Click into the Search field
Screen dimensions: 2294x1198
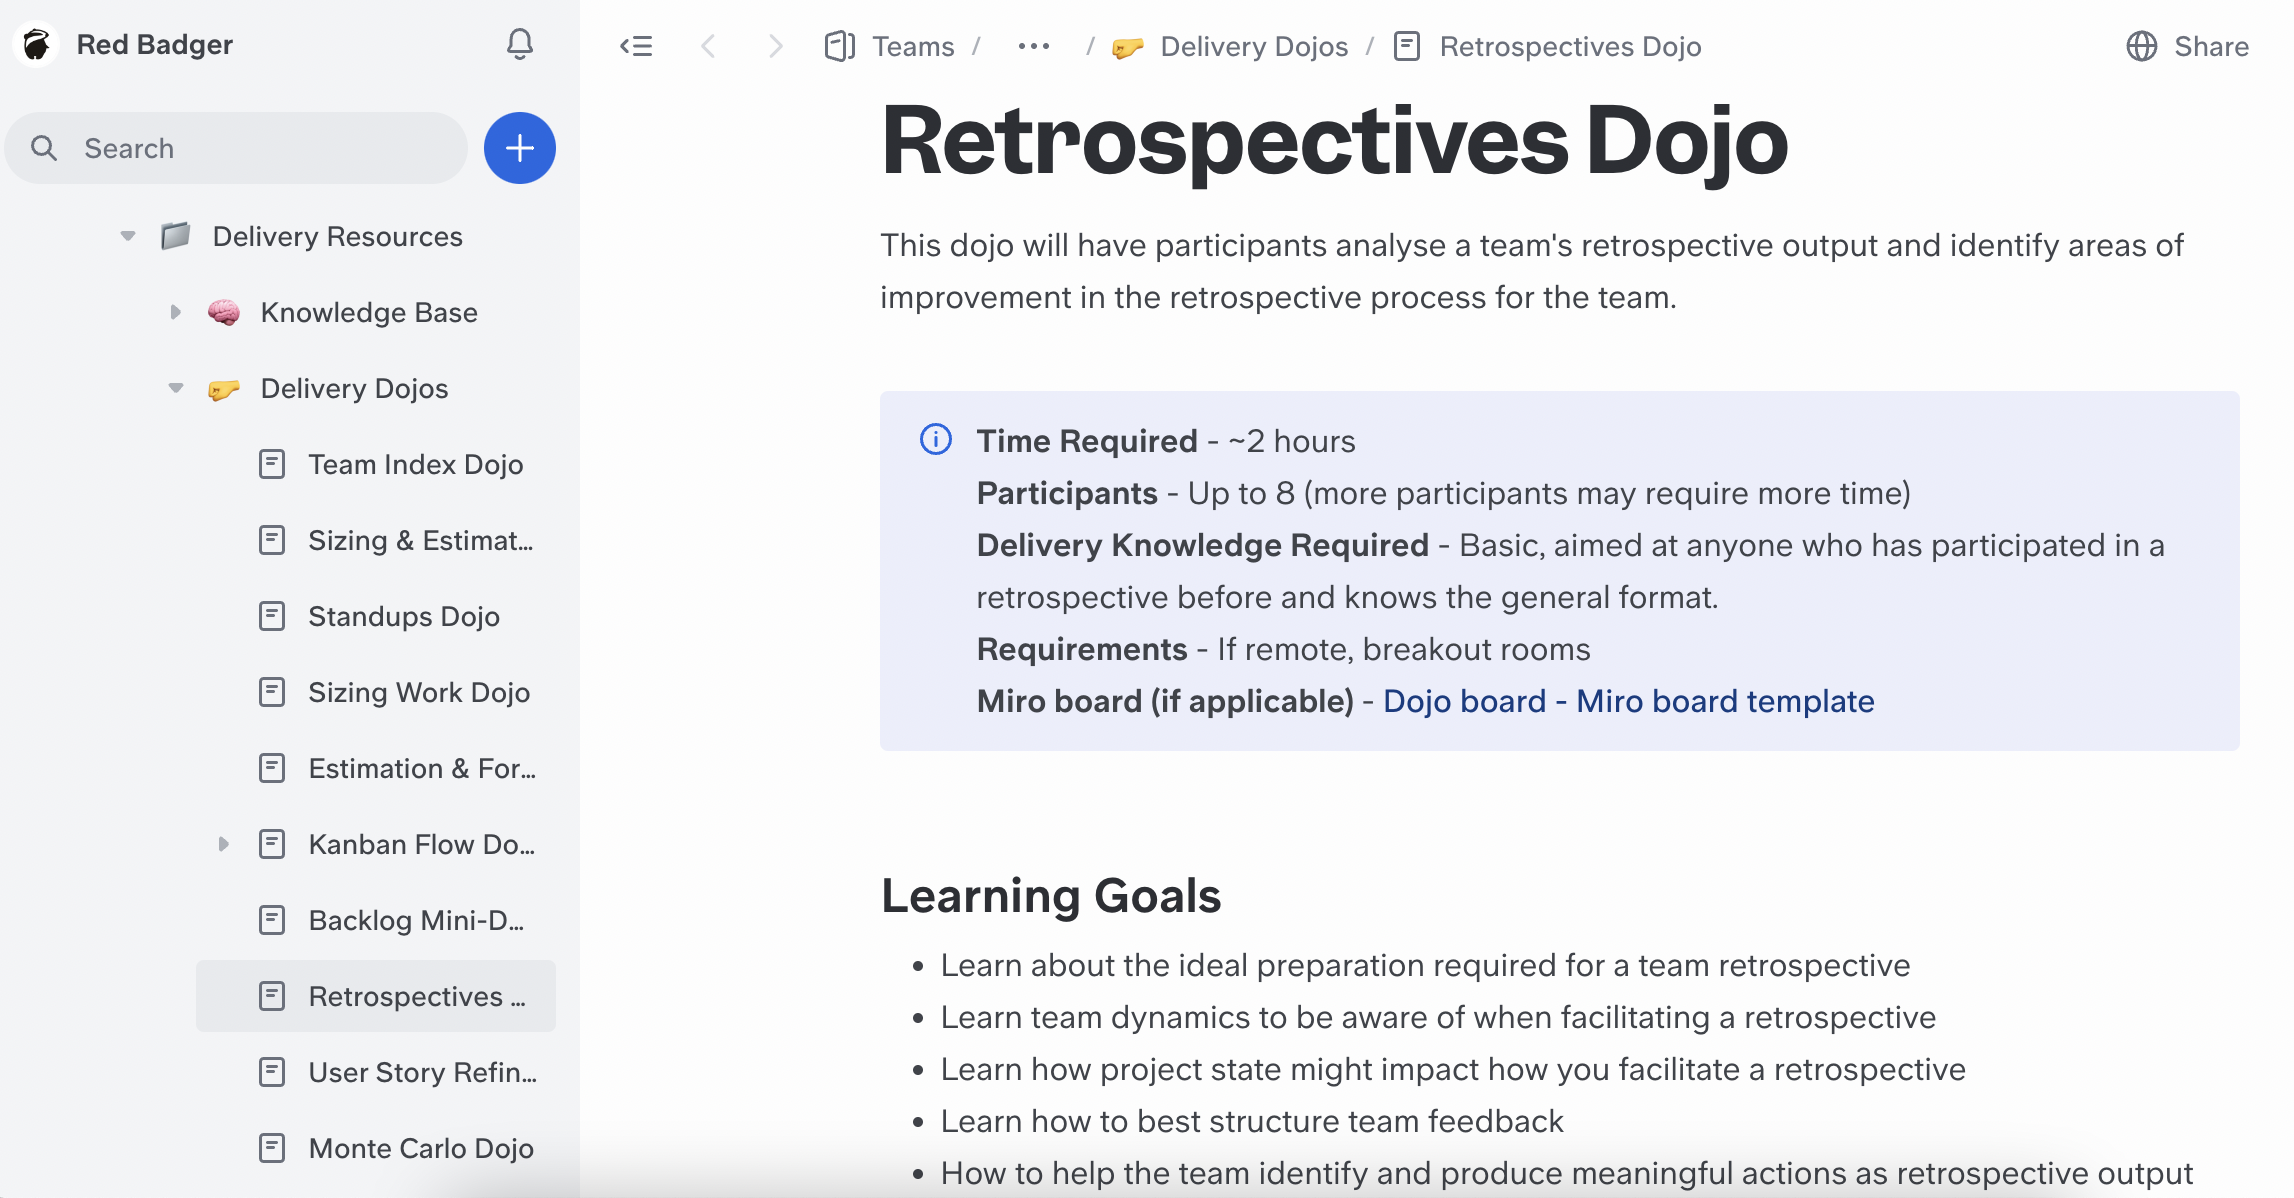236,148
